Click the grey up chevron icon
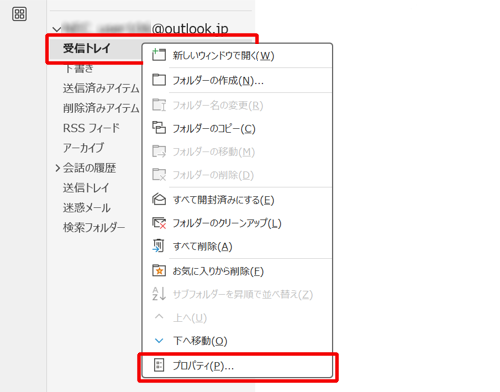This screenshot has width=500, height=392. pyautogui.click(x=159, y=316)
